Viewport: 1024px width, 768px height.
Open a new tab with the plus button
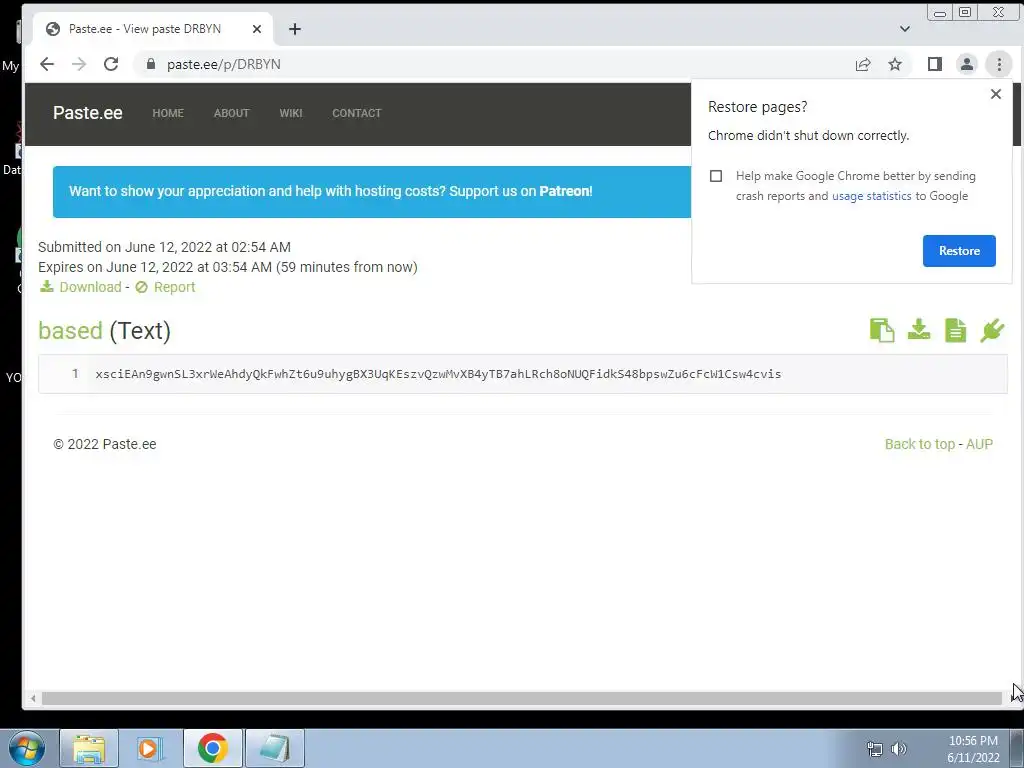coord(295,29)
